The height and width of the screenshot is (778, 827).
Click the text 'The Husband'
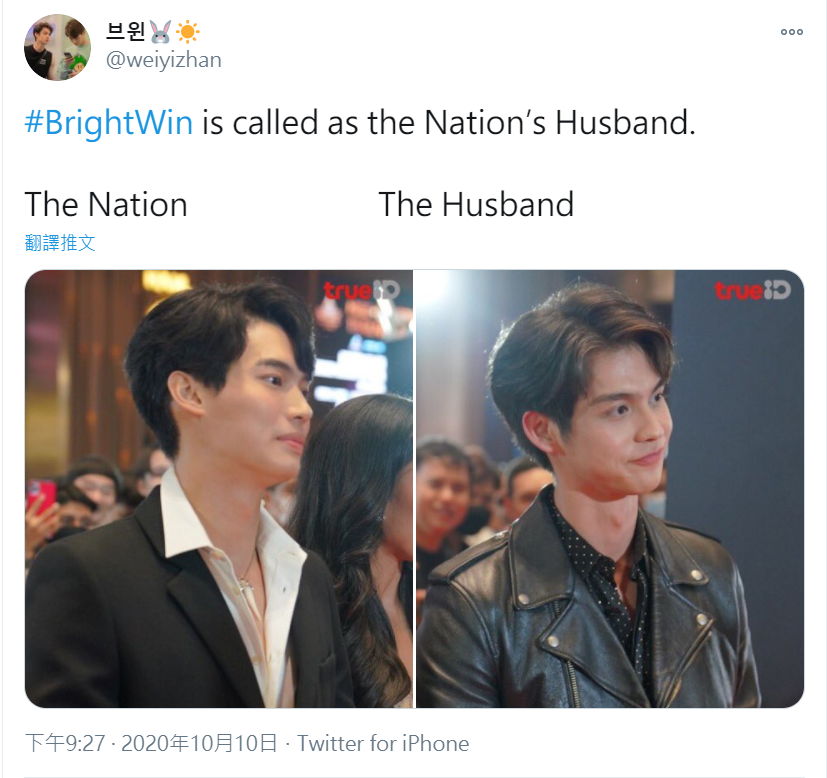476,205
